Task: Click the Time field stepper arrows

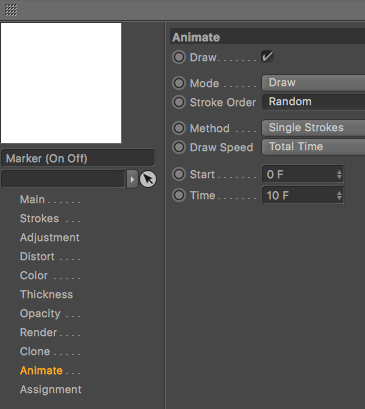Action: click(x=339, y=196)
